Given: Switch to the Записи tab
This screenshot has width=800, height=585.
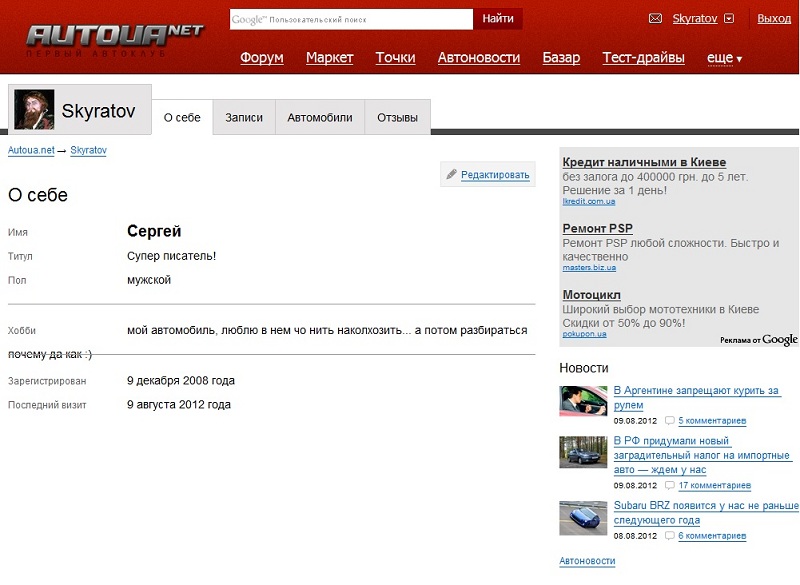Looking at the screenshot, I should (x=244, y=118).
